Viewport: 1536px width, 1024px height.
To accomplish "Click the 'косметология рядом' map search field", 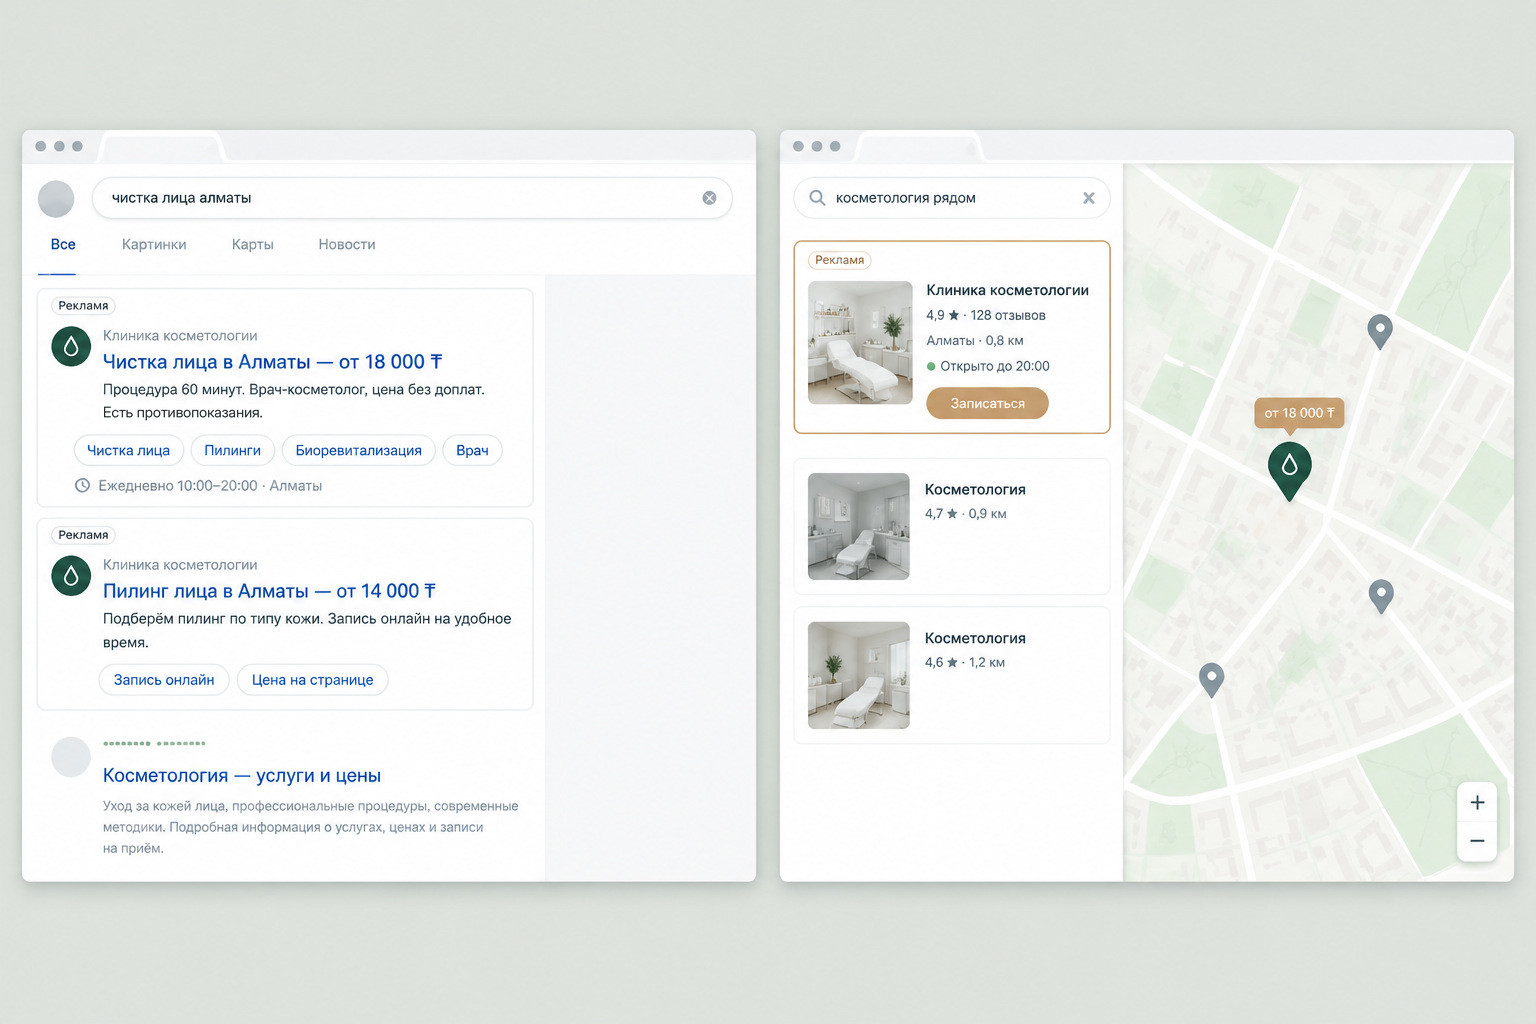I will 952,198.
